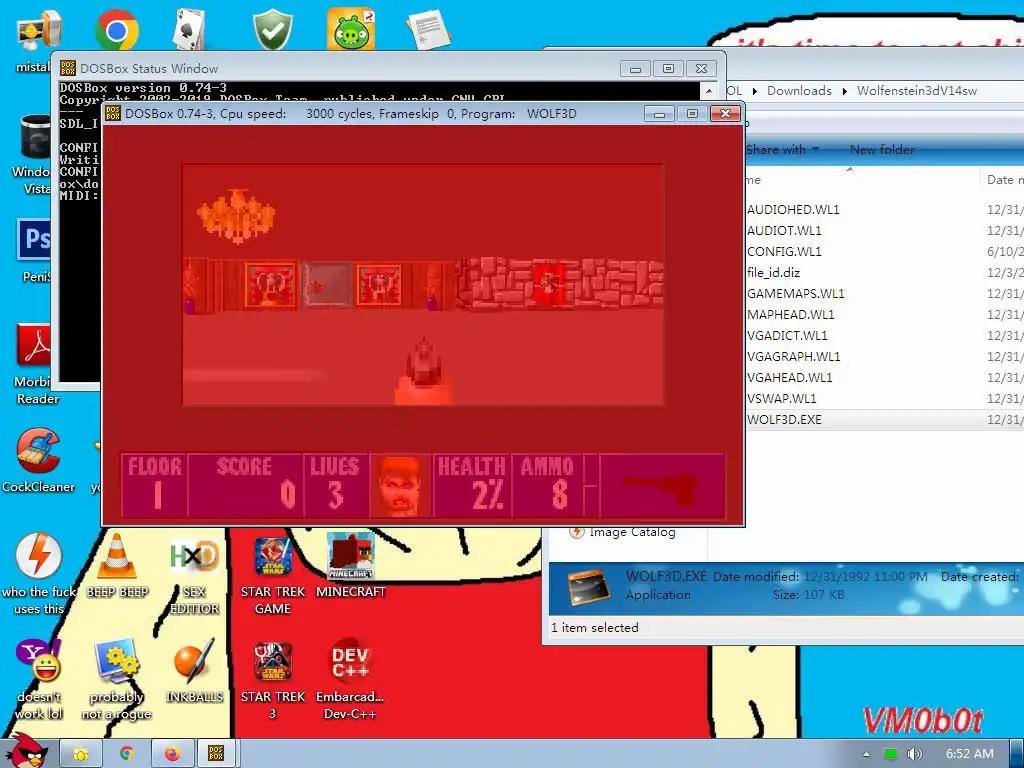
Task: Select the file_id.diz file
Action: coord(773,272)
